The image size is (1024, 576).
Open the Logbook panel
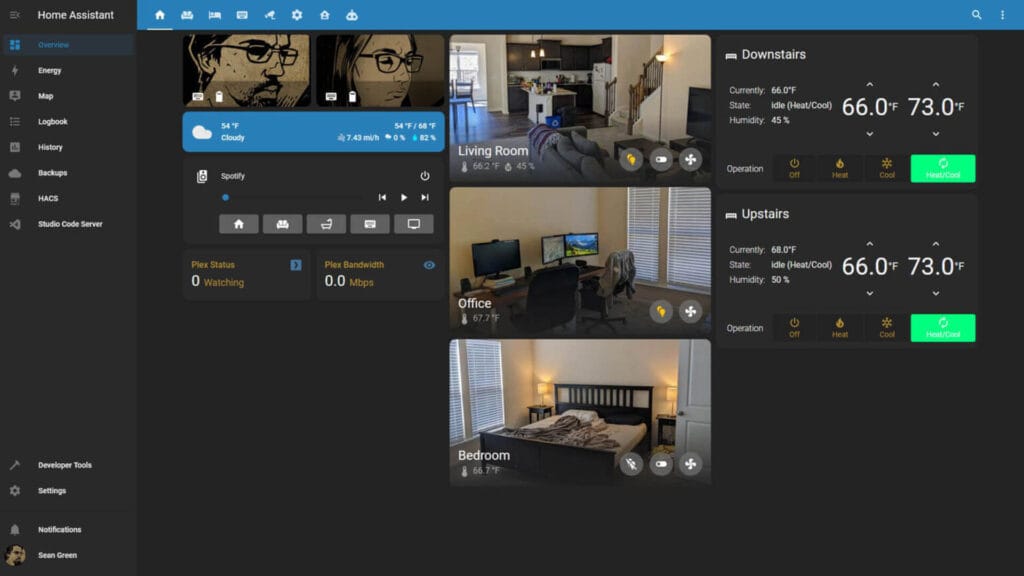68,121
